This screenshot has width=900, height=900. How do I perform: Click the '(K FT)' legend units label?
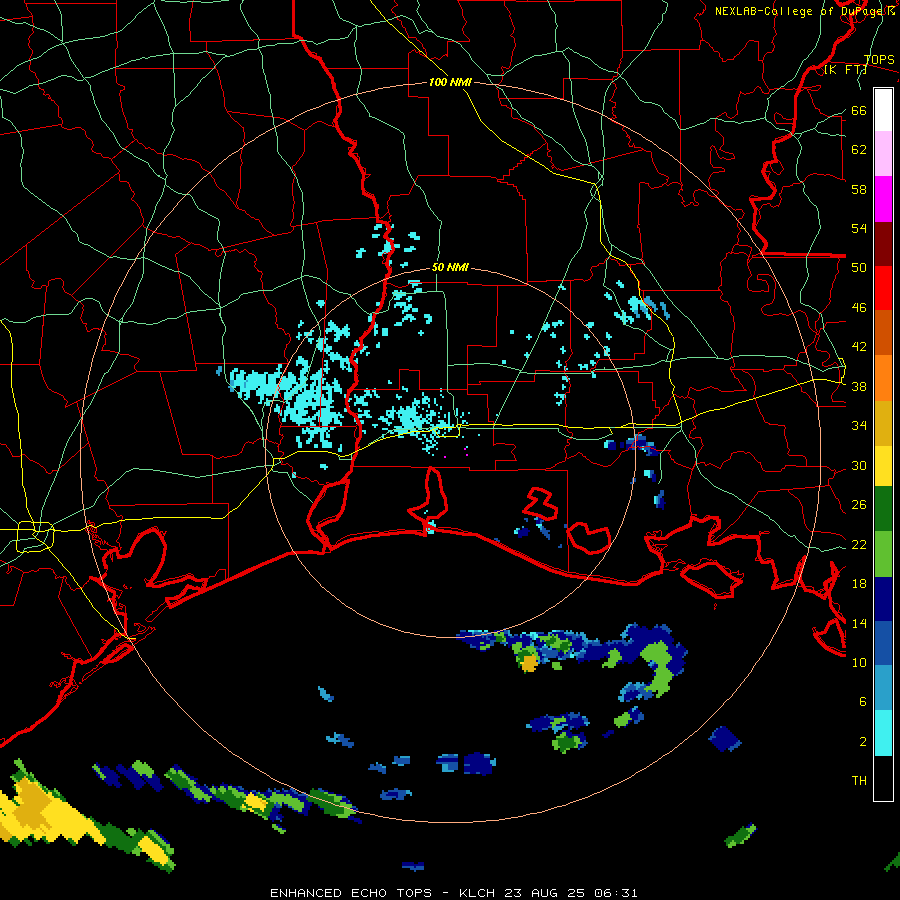(x=845, y=69)
